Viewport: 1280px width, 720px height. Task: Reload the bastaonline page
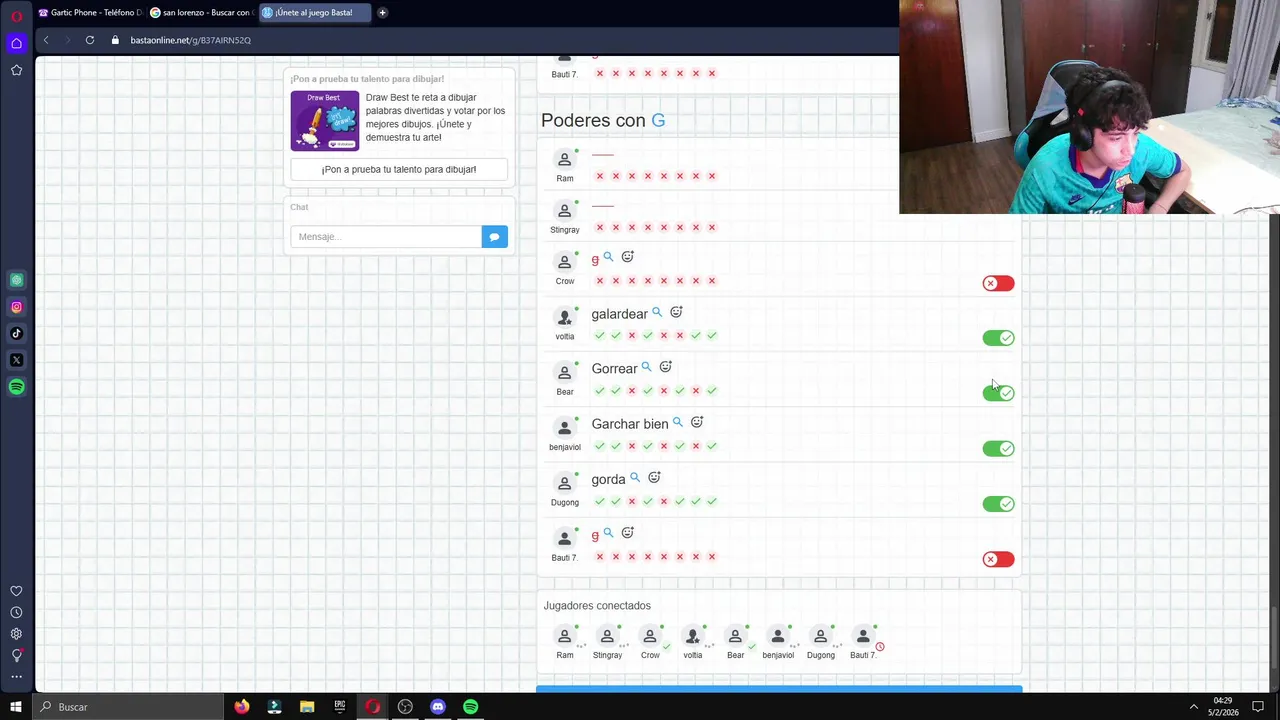tap(90, 40)
